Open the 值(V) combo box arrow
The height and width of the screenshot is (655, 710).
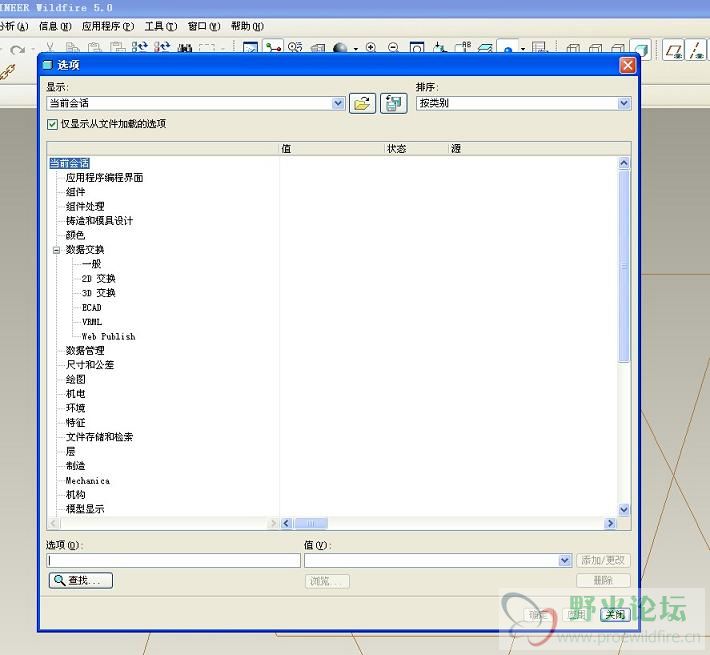564,560
